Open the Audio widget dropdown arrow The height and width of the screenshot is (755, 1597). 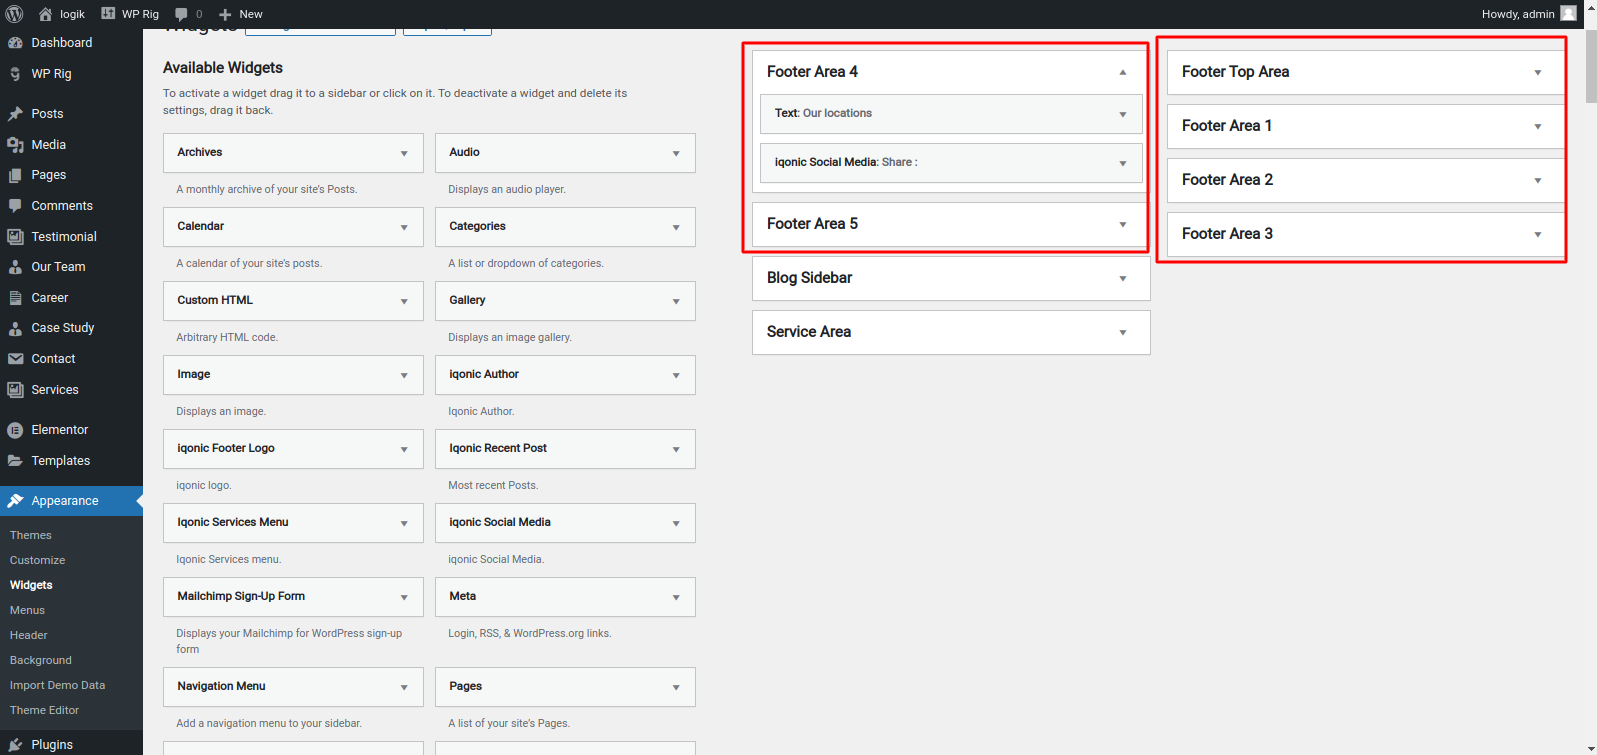tap(676, 153)
